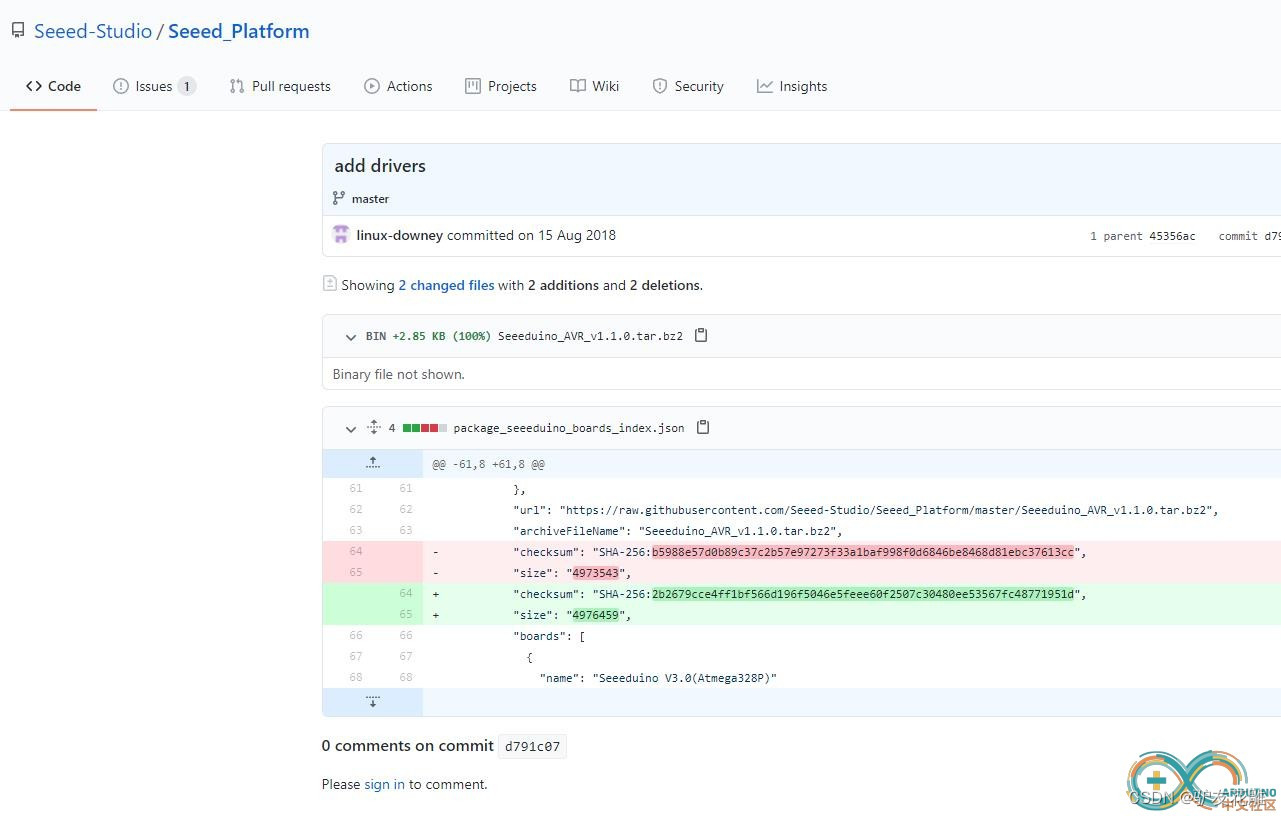Open the Code tab
The width and height of the screenshot is (1281, 816).
(x=53, y=86)
